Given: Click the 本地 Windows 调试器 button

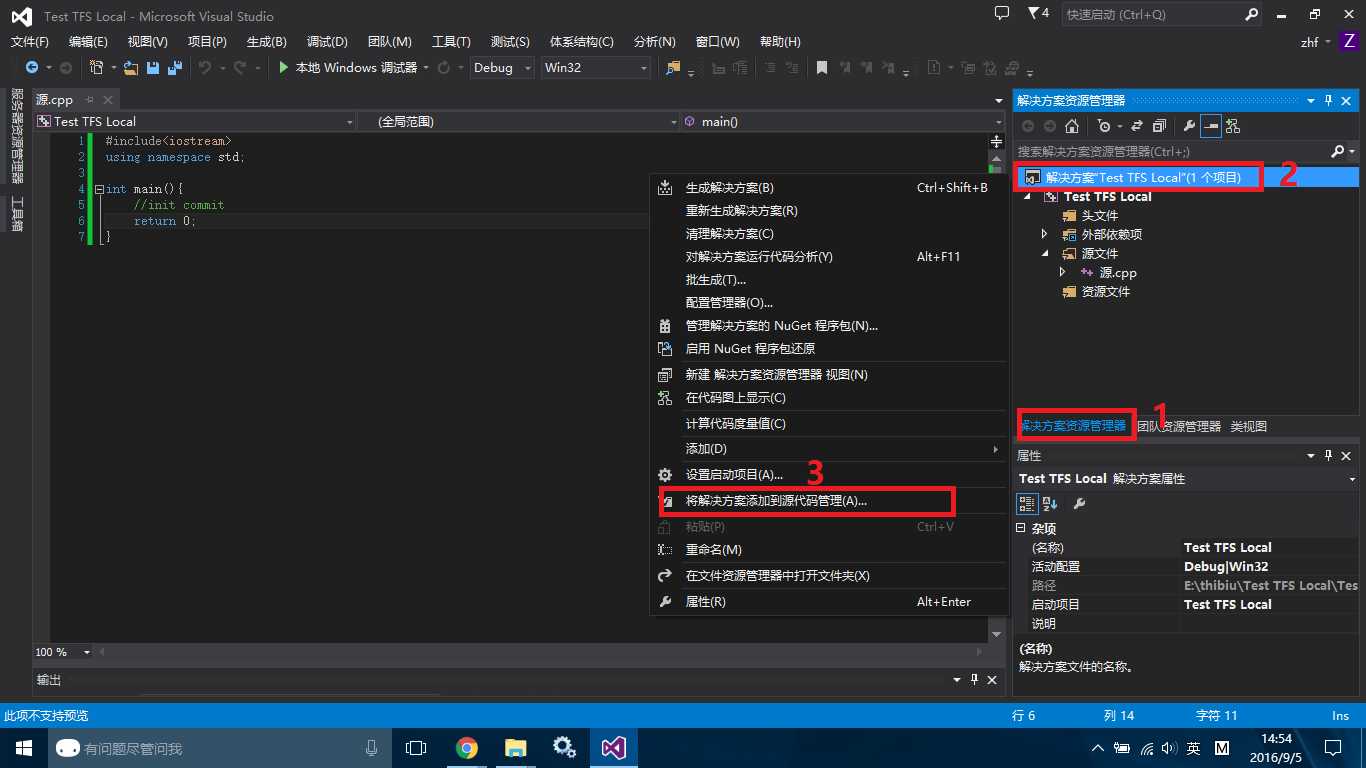Looking at the screenshot, I should click(x=347, y=67).
